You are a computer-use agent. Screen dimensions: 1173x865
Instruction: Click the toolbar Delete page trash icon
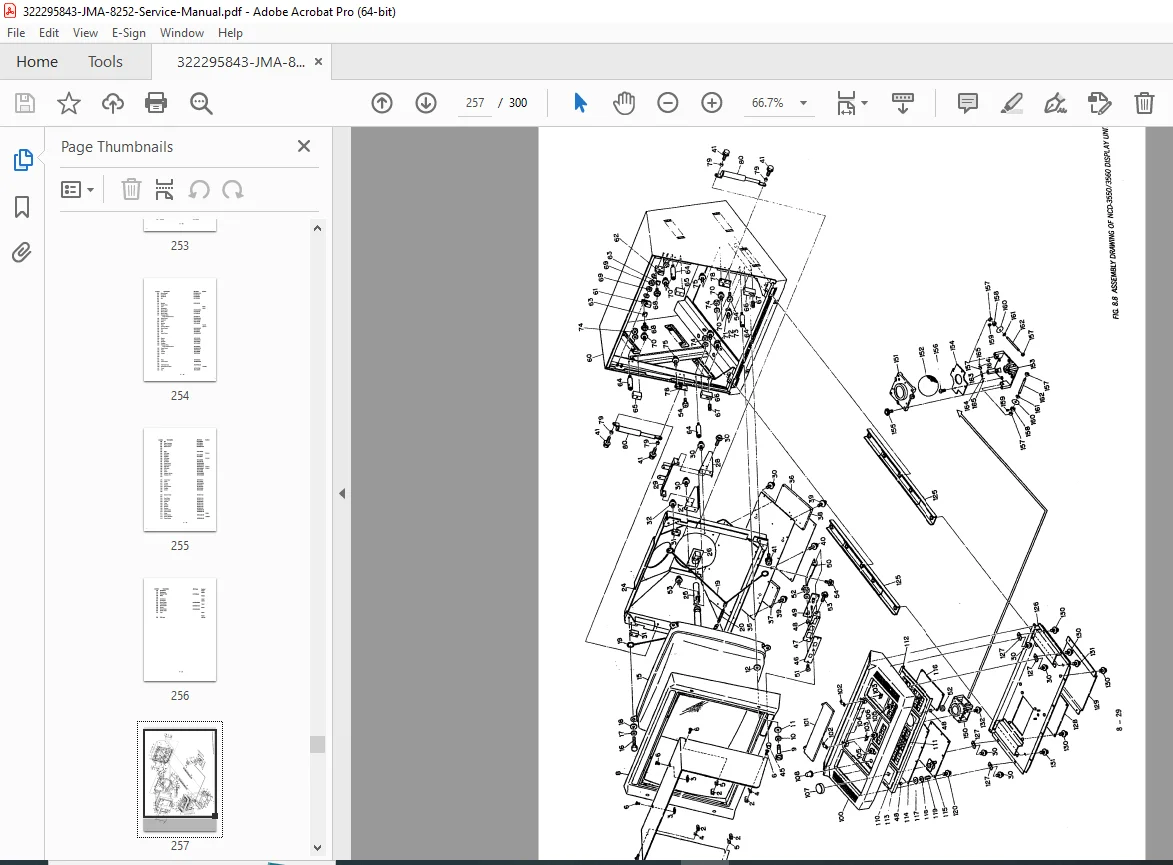1144,103
